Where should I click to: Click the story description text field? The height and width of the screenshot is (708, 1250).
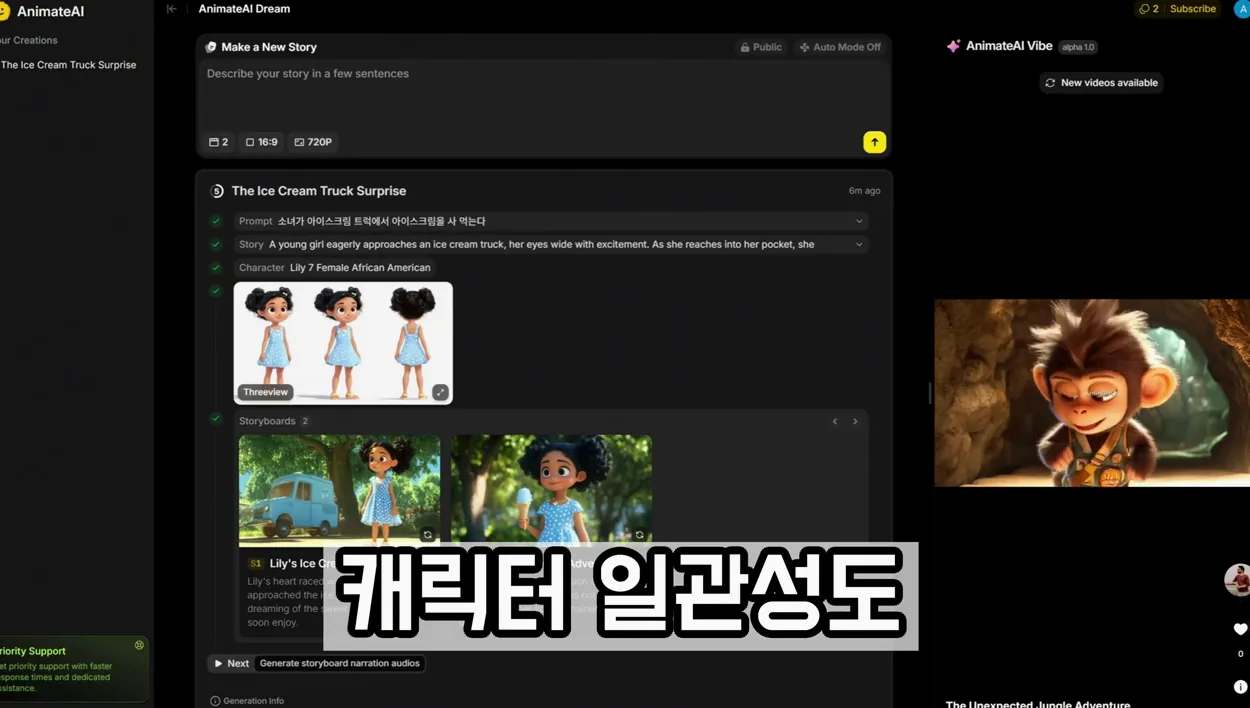coord(543,95)
